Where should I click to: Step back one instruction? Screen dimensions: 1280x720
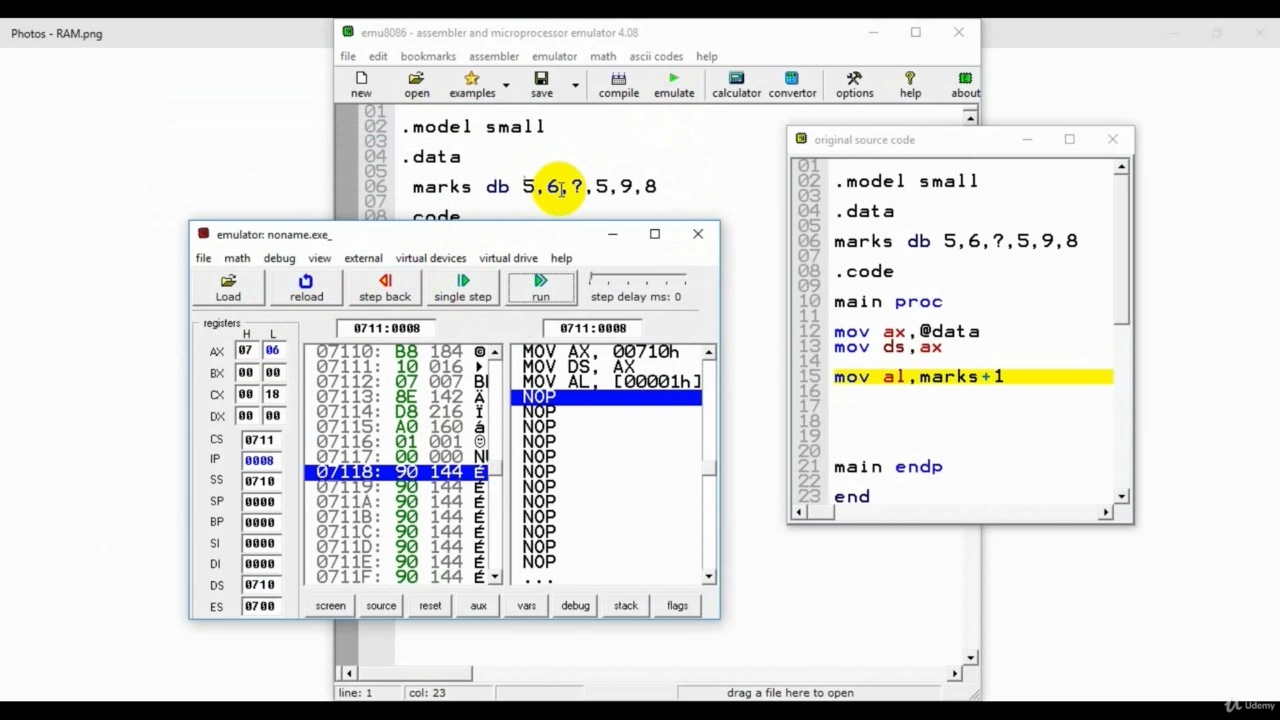tap(384, 287)
